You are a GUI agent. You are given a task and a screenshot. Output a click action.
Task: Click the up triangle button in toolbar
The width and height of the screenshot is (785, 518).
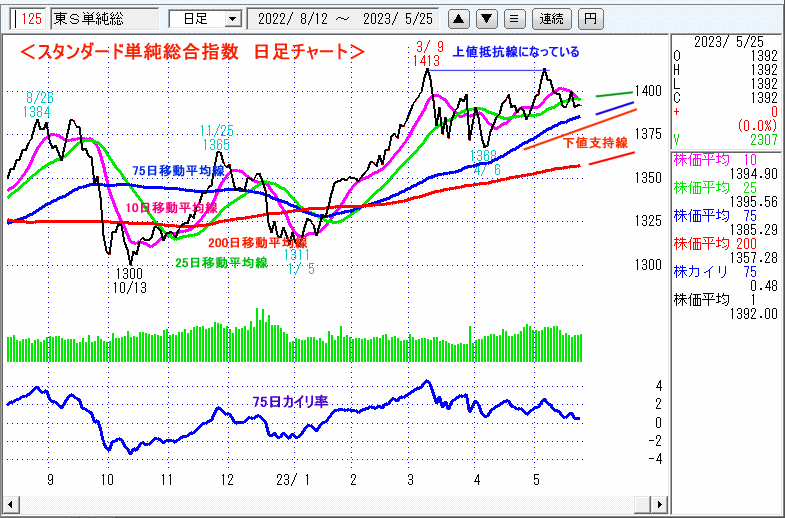tap(459, 18)
